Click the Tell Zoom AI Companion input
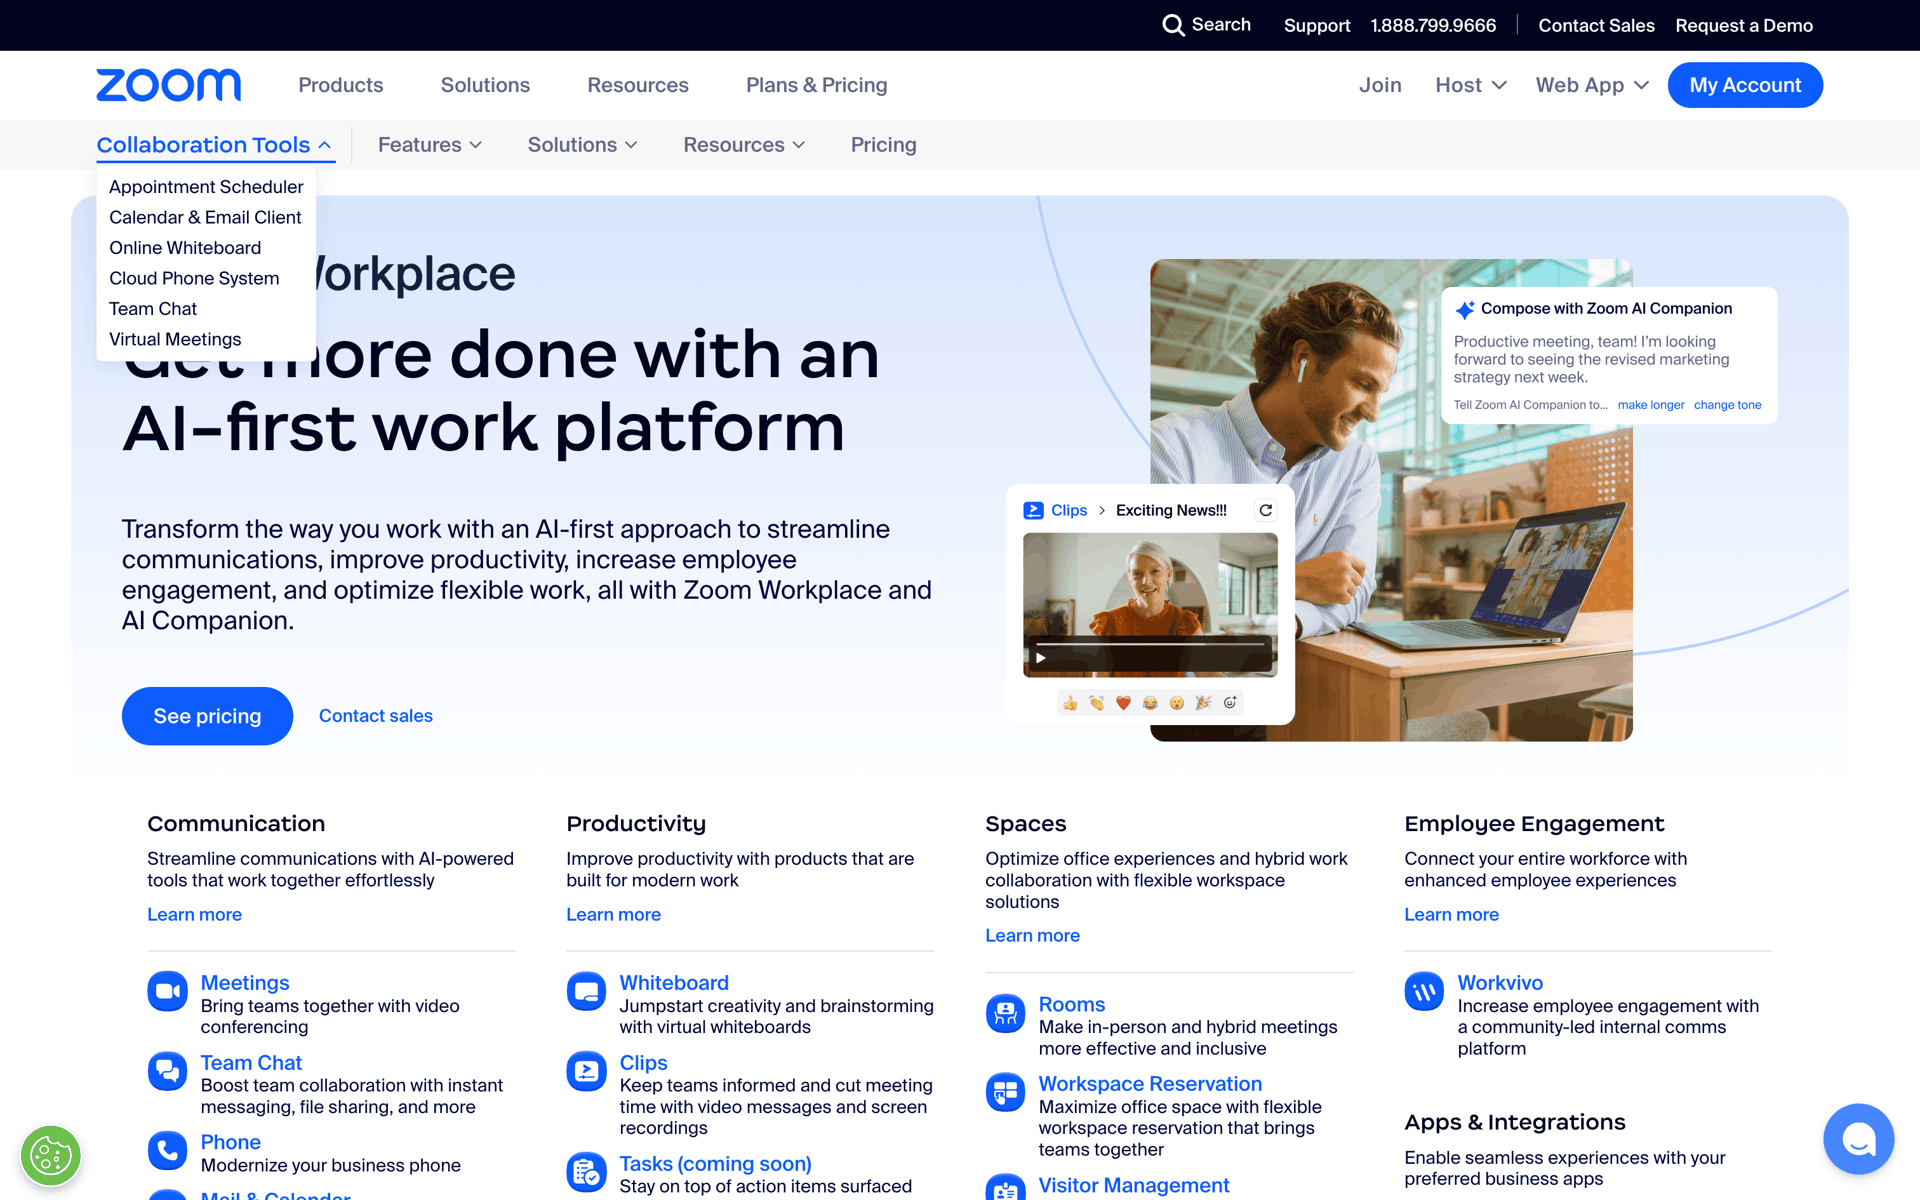Image resolution: width=1920 pixels, height=1200 pixels. tap(1531, 405)
